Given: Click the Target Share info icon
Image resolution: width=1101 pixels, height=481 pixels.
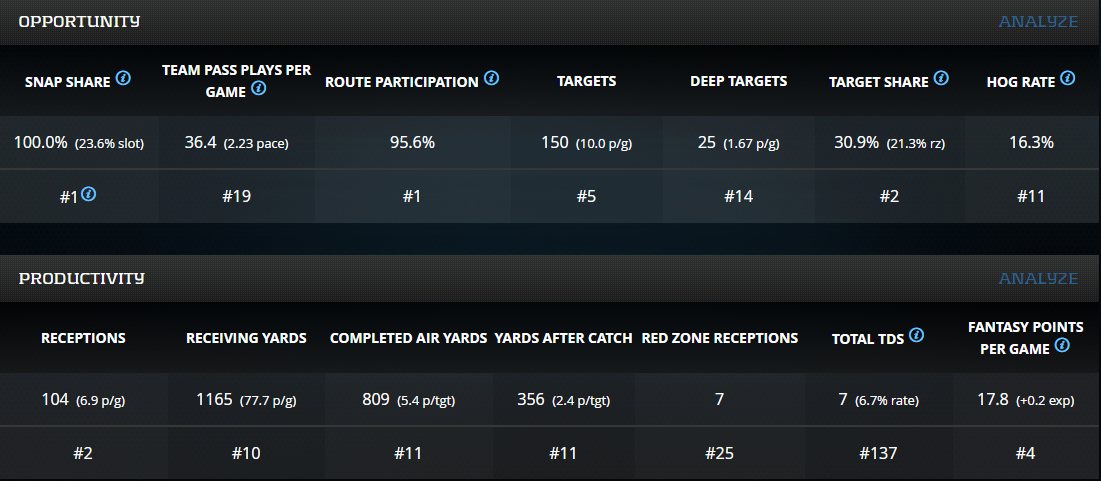Looking at the screenshot, I should (x=938, y=78).
